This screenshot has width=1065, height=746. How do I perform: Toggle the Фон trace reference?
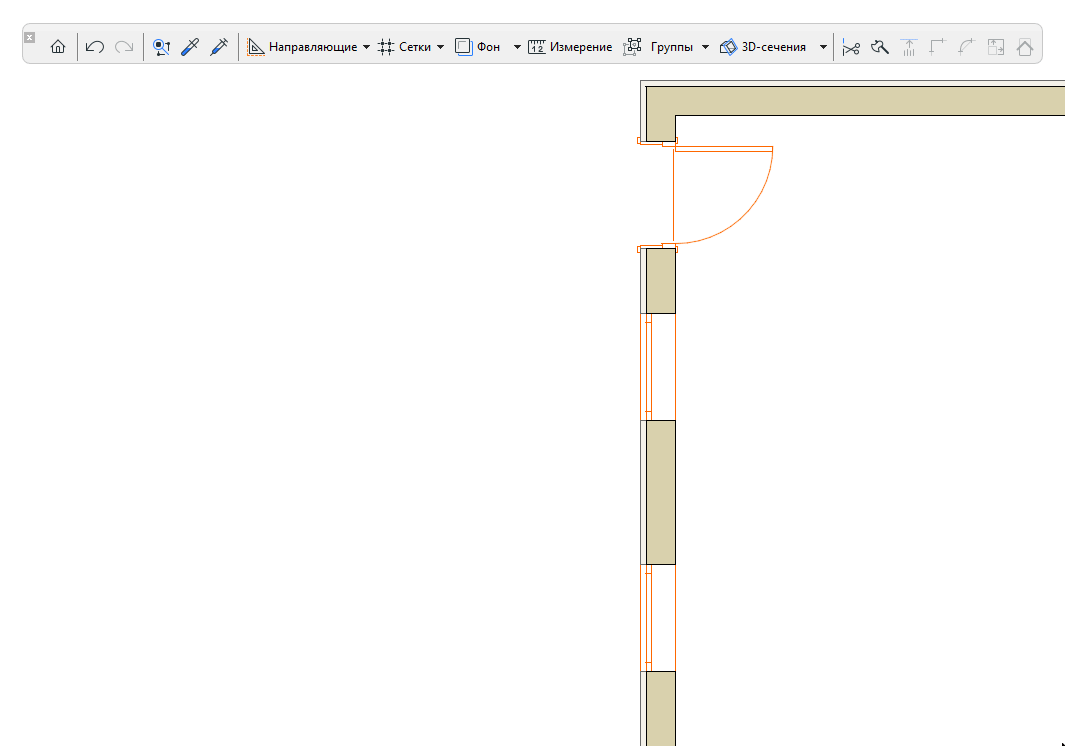[x=479, y=46]
